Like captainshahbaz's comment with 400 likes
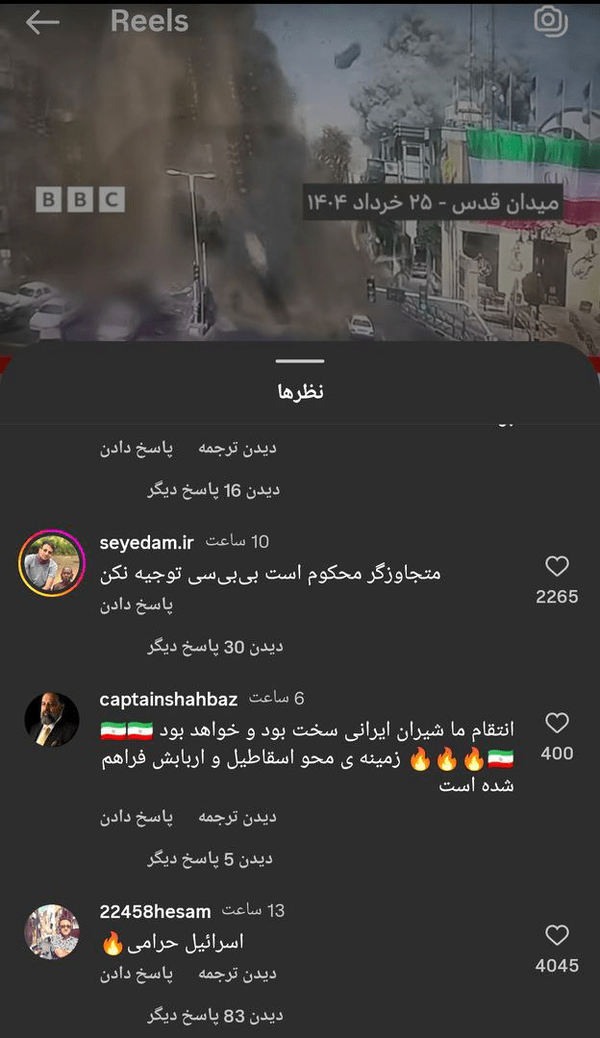 (x=557, y=723)
